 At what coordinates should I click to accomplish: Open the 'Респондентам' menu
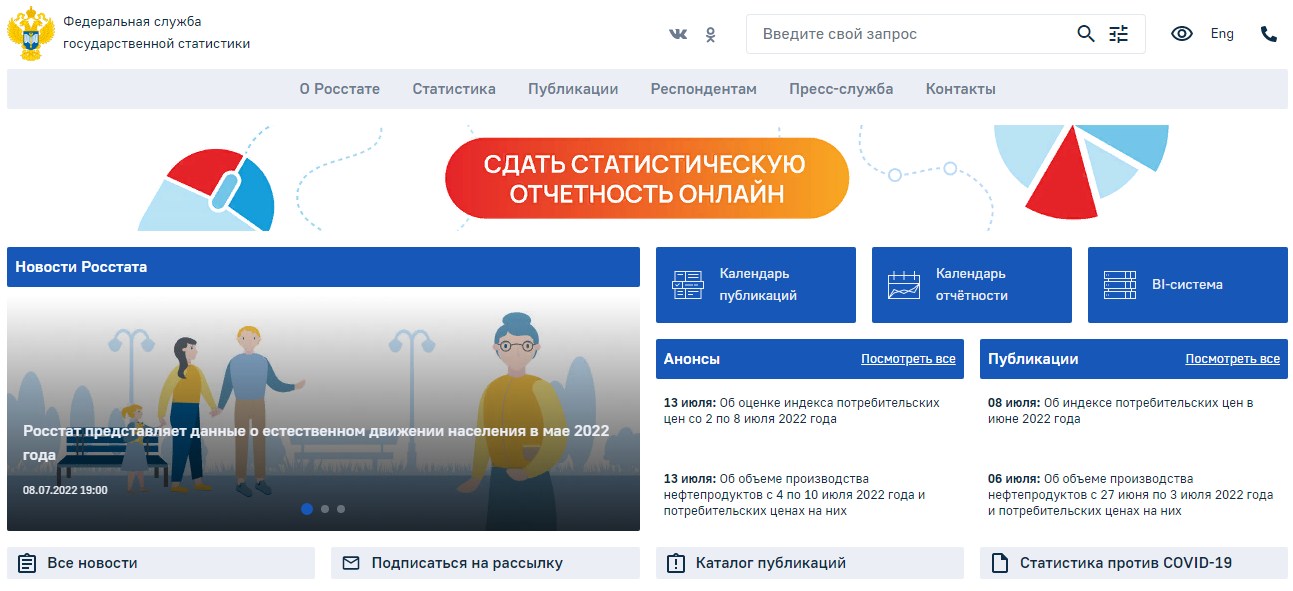(x=704, y=89)
